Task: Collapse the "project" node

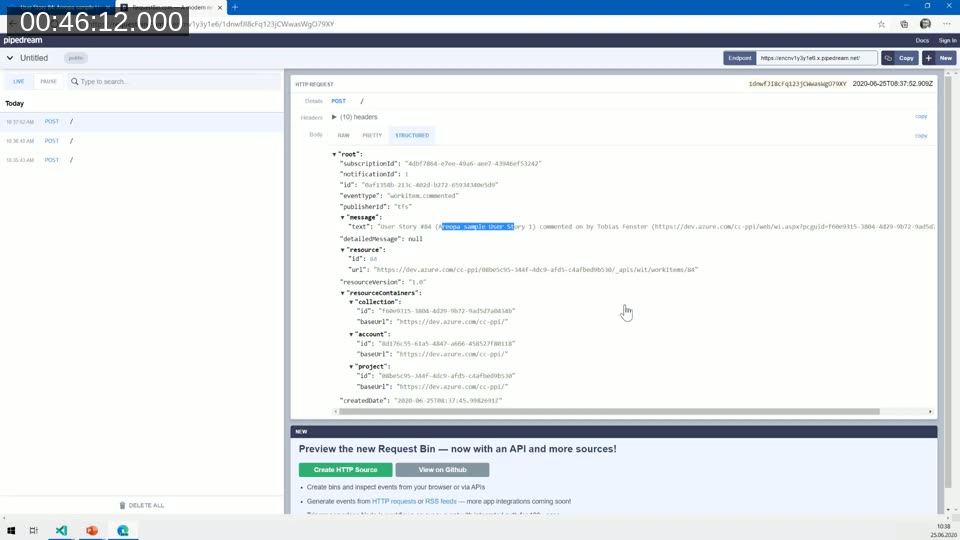Action: tap(351, 367)
